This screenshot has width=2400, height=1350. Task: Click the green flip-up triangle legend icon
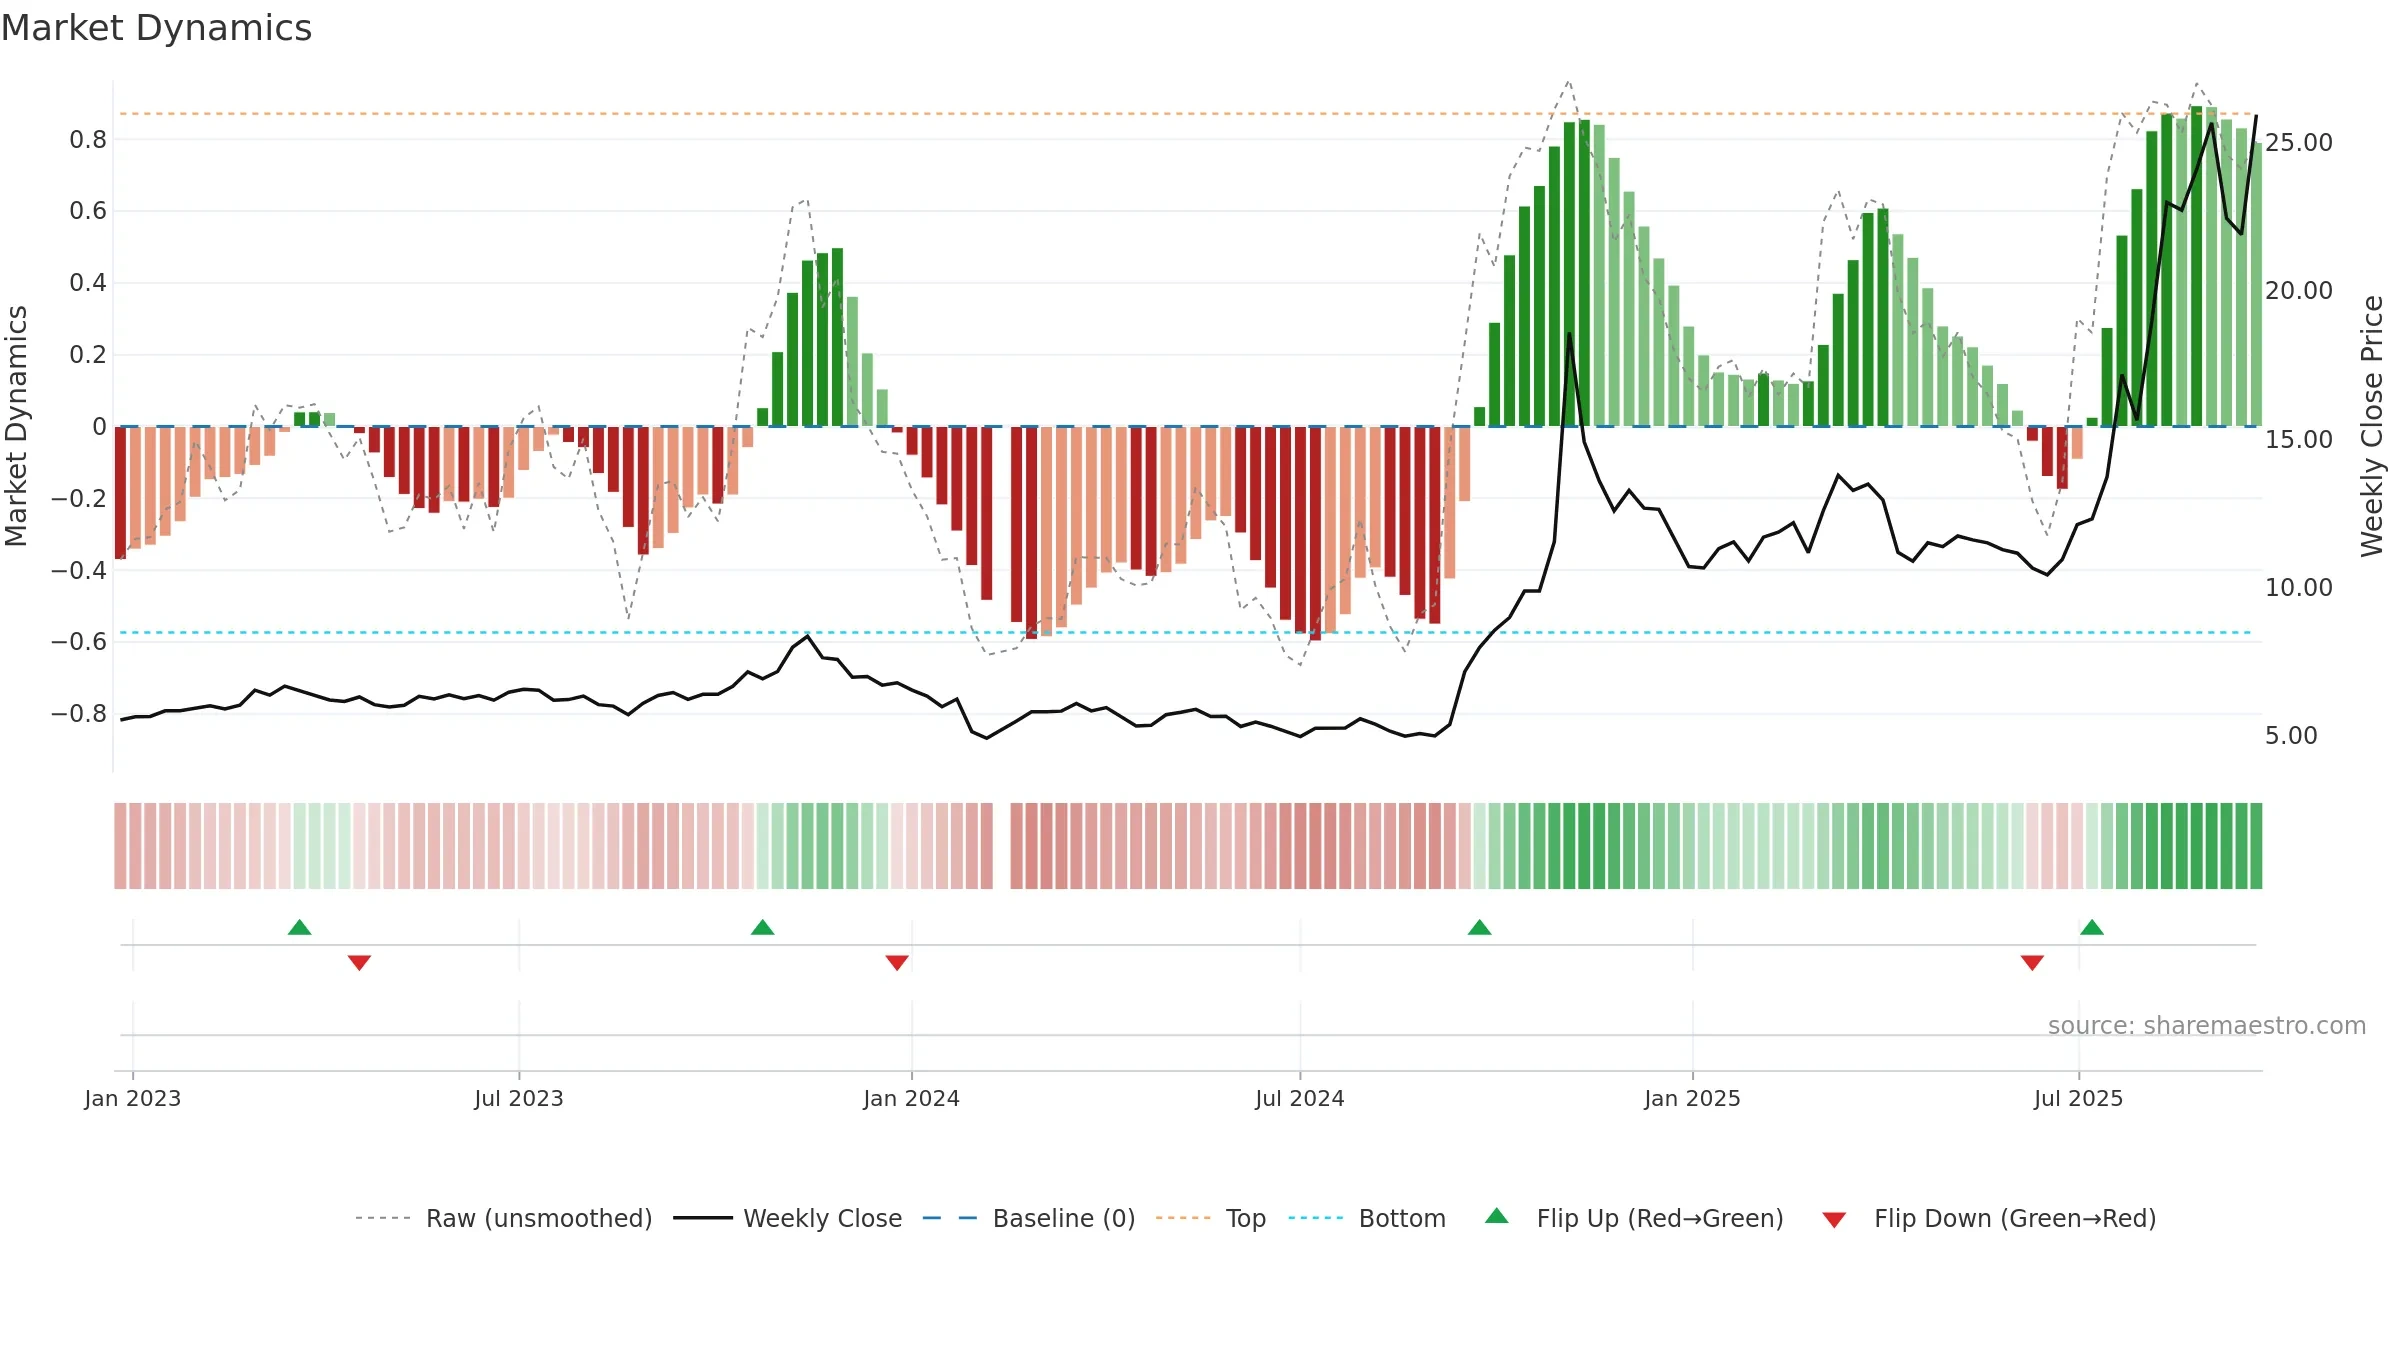tap(1497, 1216)
